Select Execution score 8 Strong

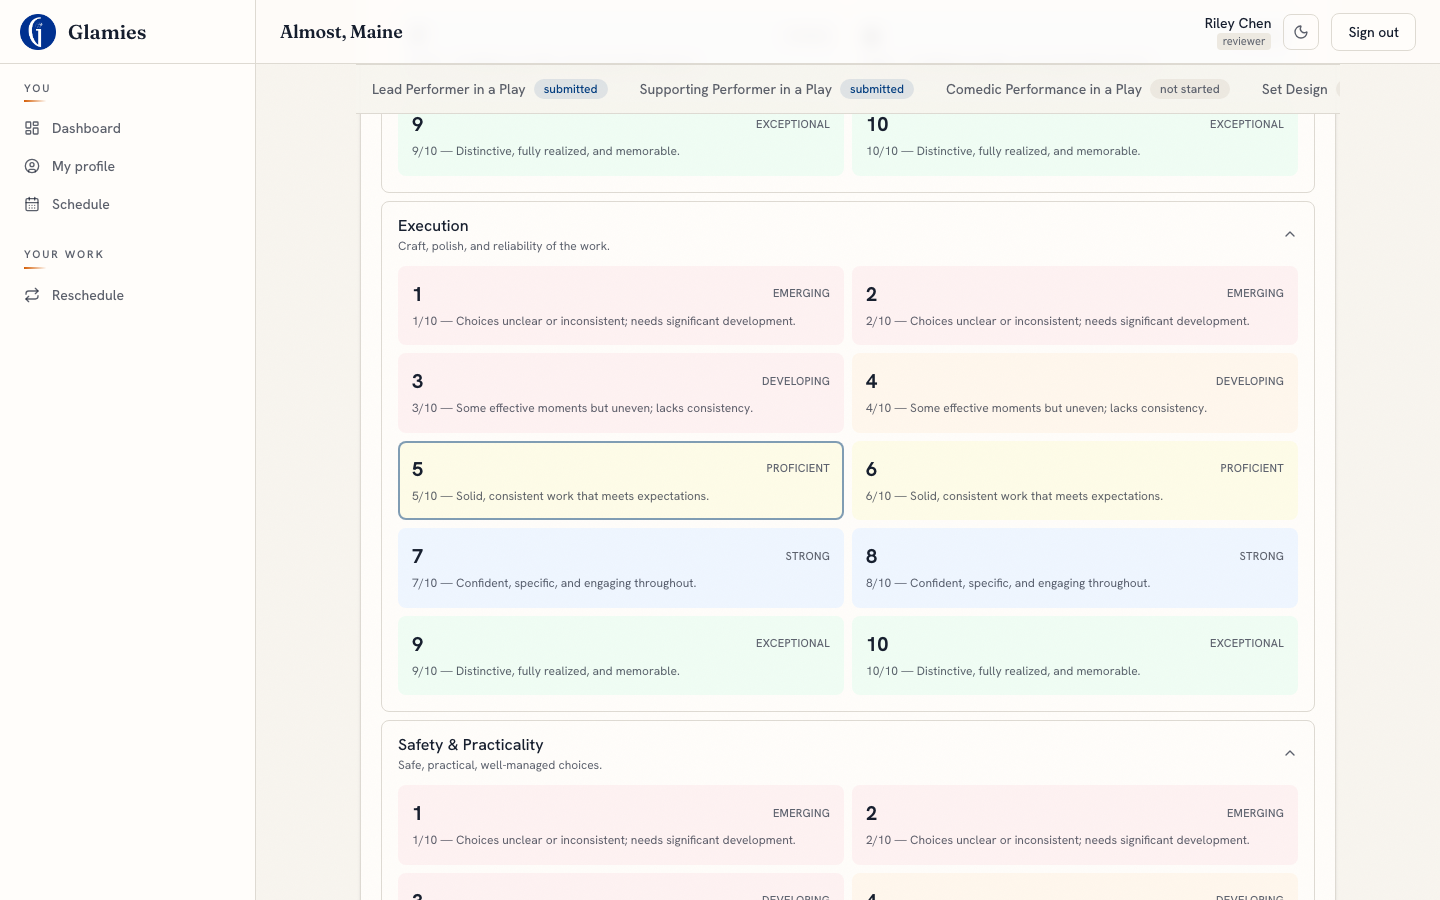[1075, 568]
